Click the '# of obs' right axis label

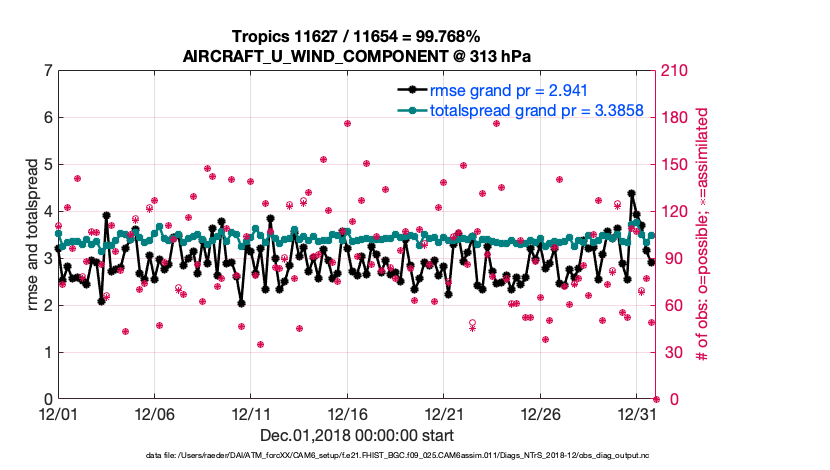(702, 235)
